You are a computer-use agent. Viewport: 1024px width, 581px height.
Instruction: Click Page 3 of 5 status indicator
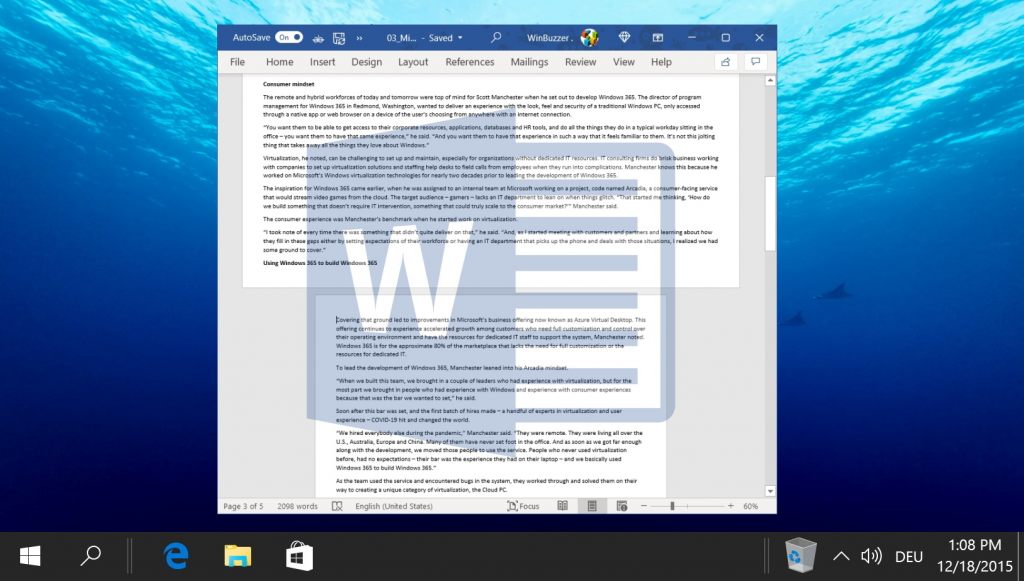(x=244, y=506)
